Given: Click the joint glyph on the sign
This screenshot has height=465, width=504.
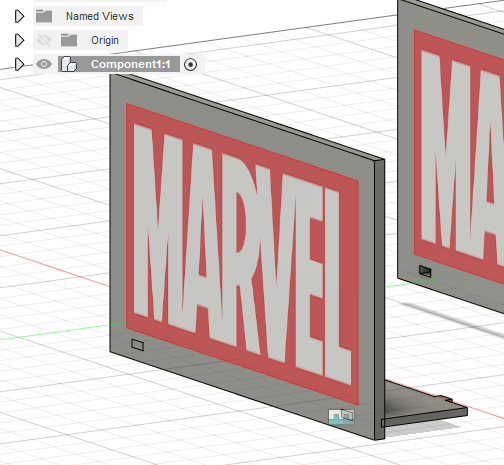Looking at the screenshot, I should pos(341,417).
